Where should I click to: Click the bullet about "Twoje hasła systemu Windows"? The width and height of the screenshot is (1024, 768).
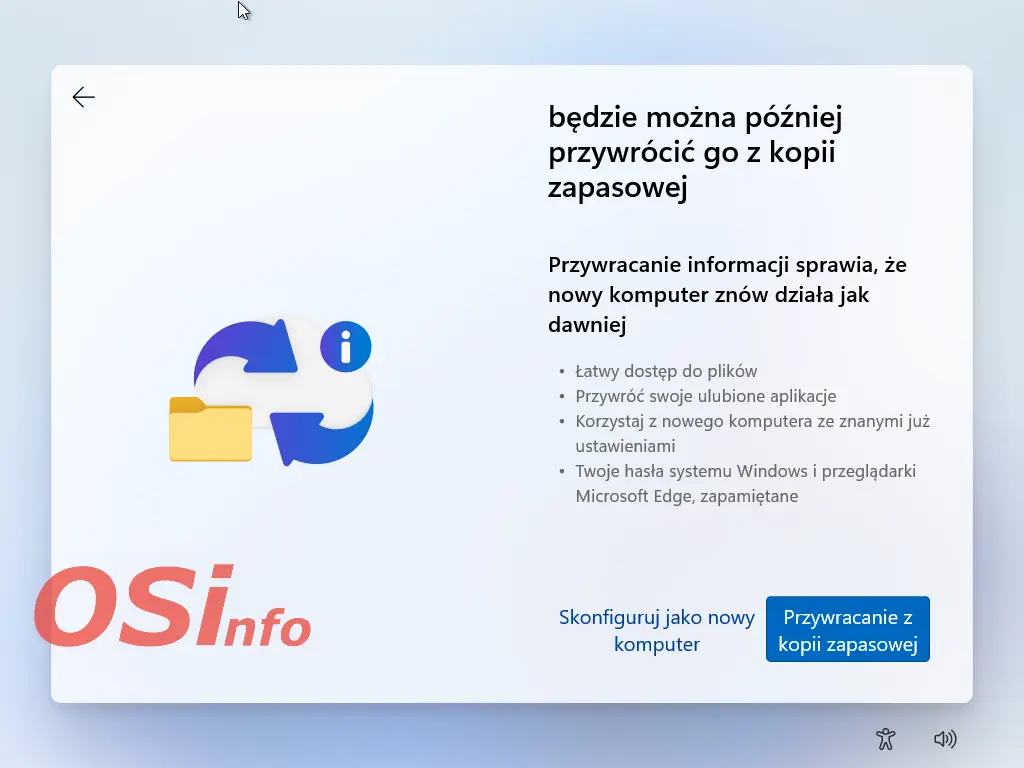pyautogui.click(x=745, y=471)
